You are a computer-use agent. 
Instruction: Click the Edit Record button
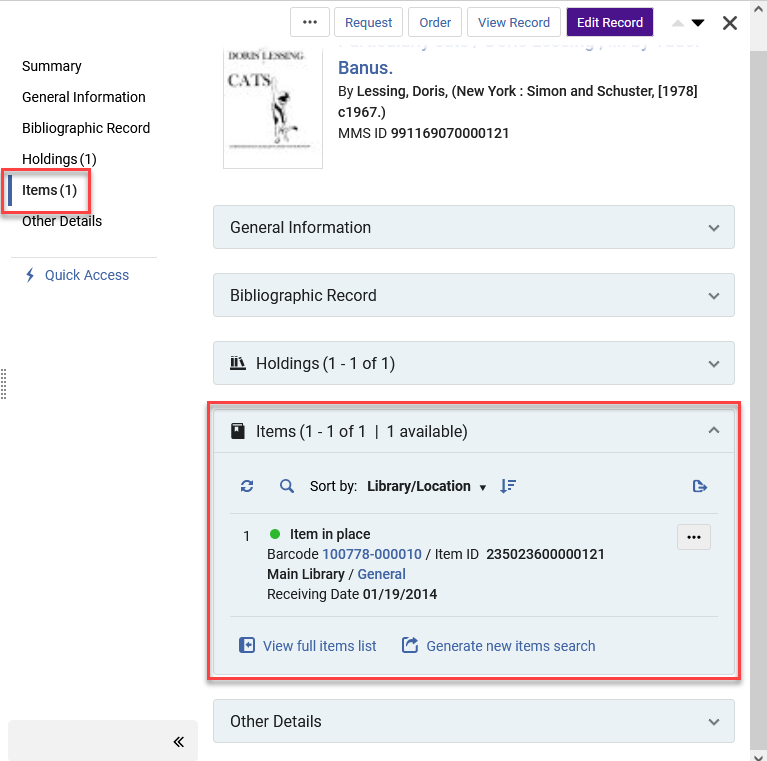tap(609, 22)
